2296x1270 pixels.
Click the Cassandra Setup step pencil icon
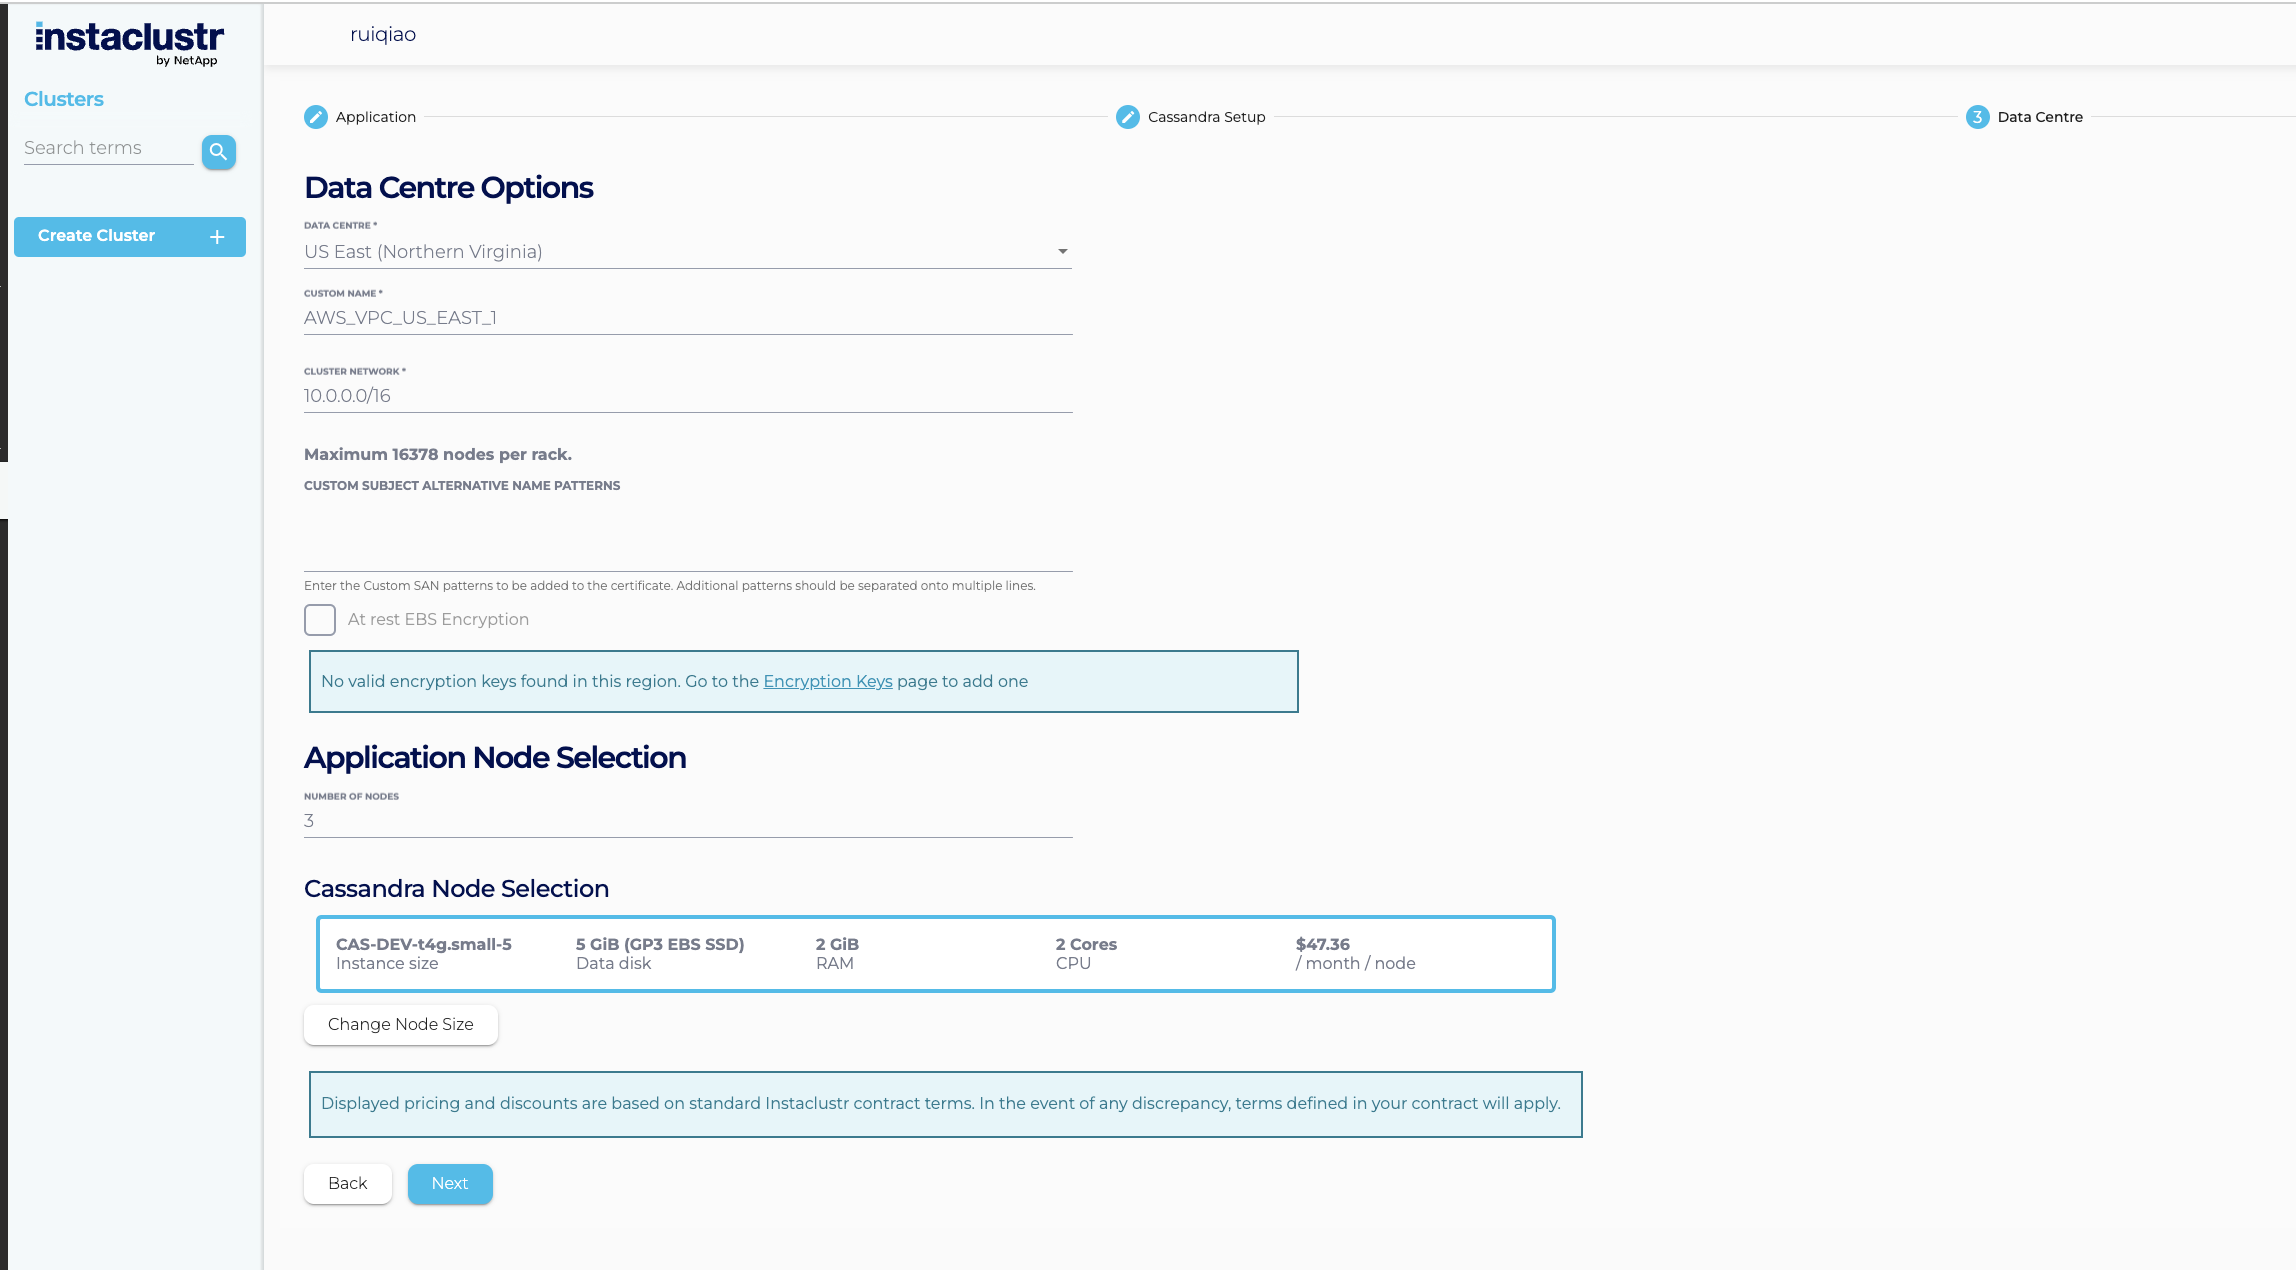click(x=1127, y=117)
